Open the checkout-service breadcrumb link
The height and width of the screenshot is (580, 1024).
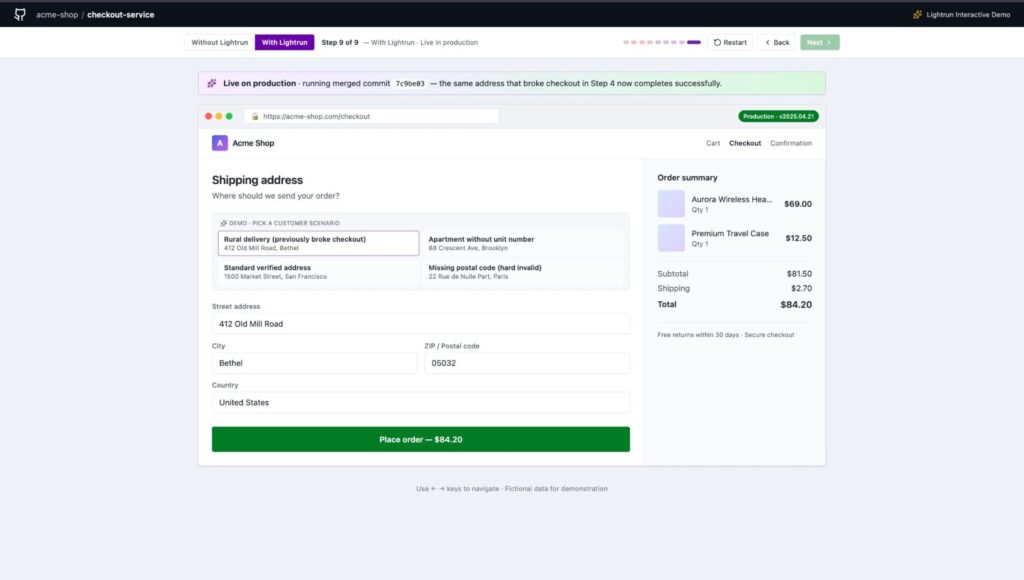(x=121, y=14)
